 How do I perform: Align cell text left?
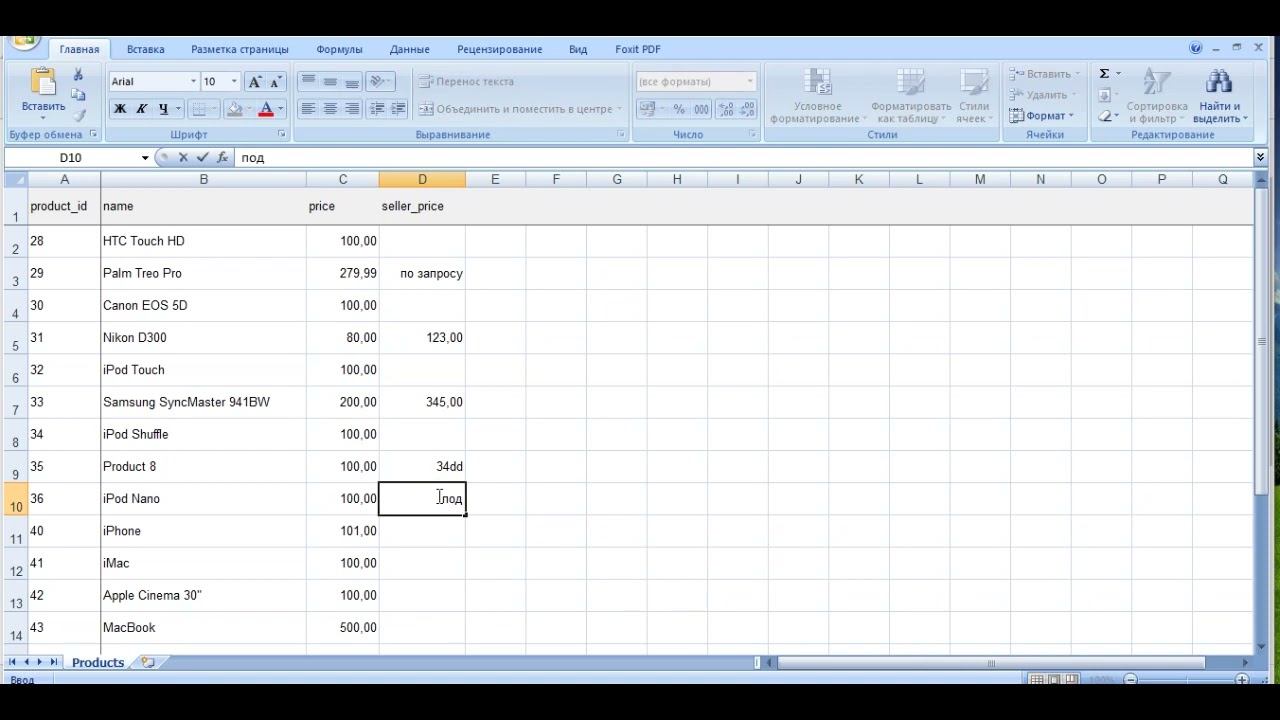pyautogui.click(x=308, y=109)
